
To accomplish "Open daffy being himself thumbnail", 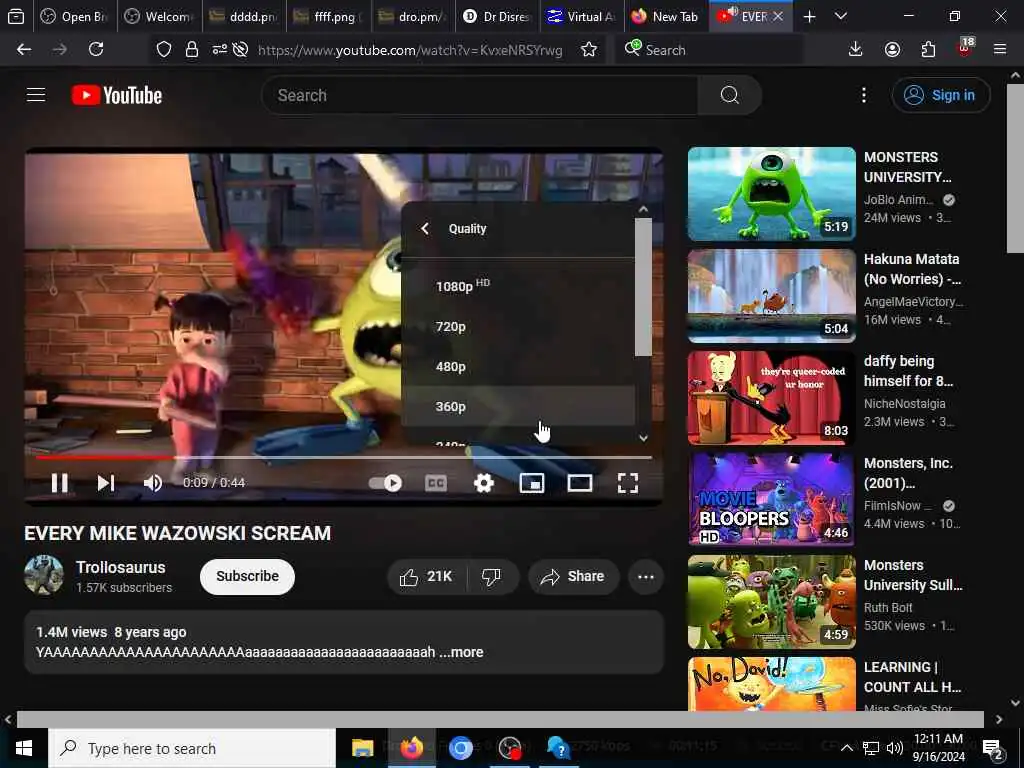I will (771, 398).
